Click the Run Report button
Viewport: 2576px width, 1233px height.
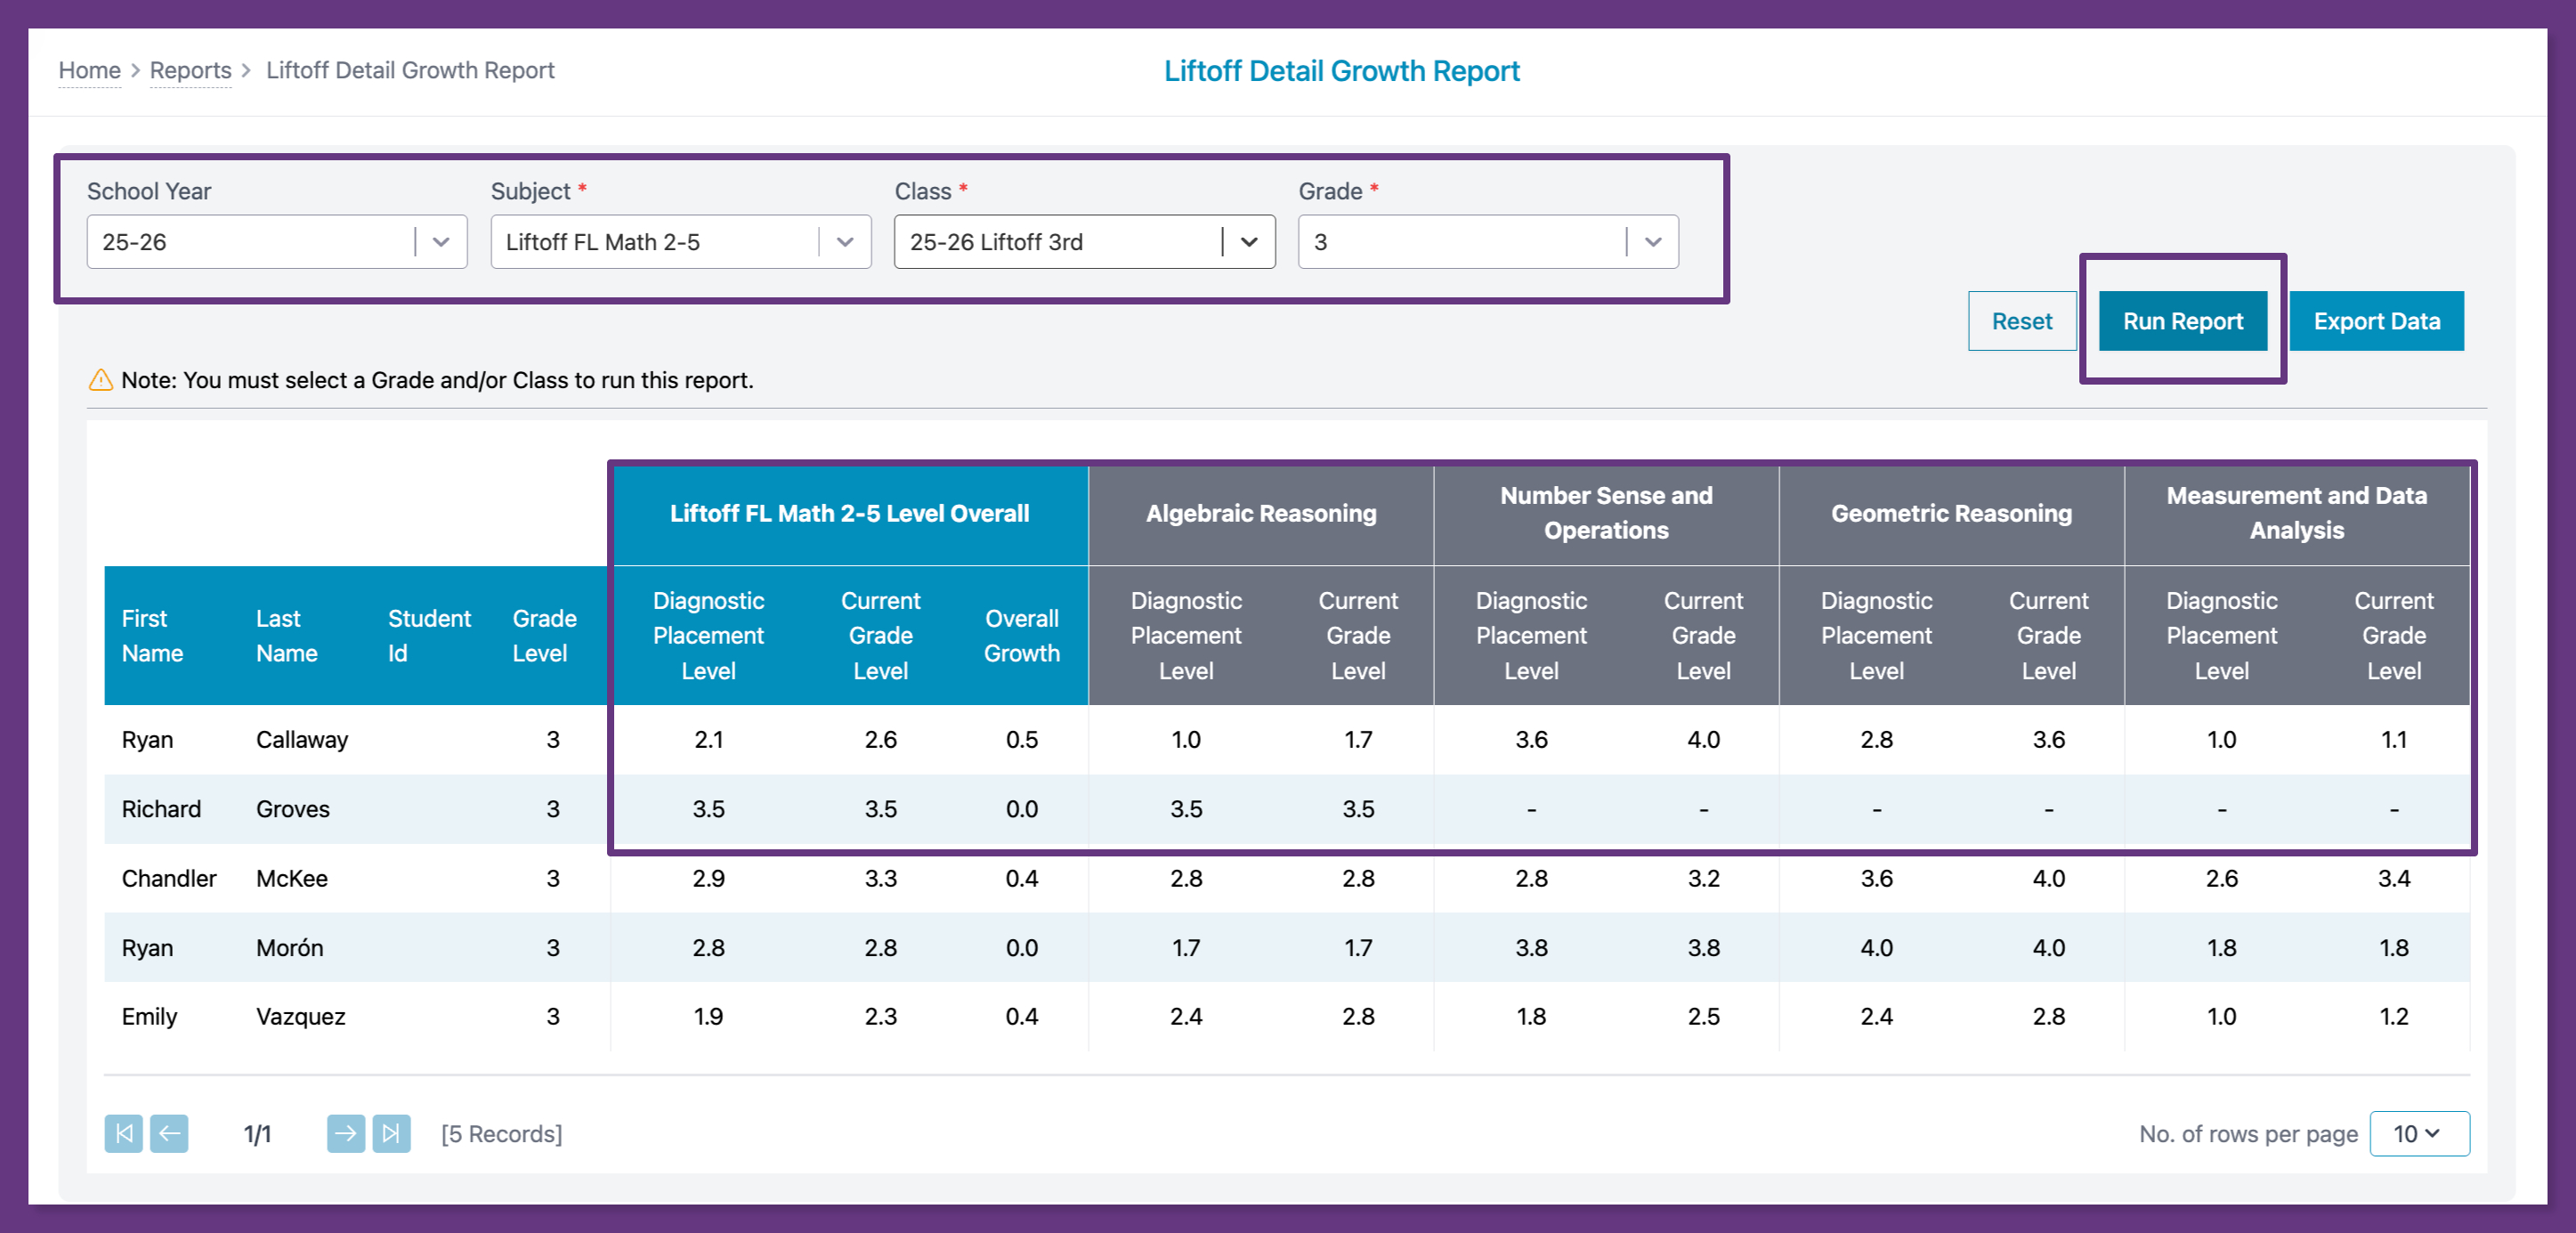tap(2182, 321)
